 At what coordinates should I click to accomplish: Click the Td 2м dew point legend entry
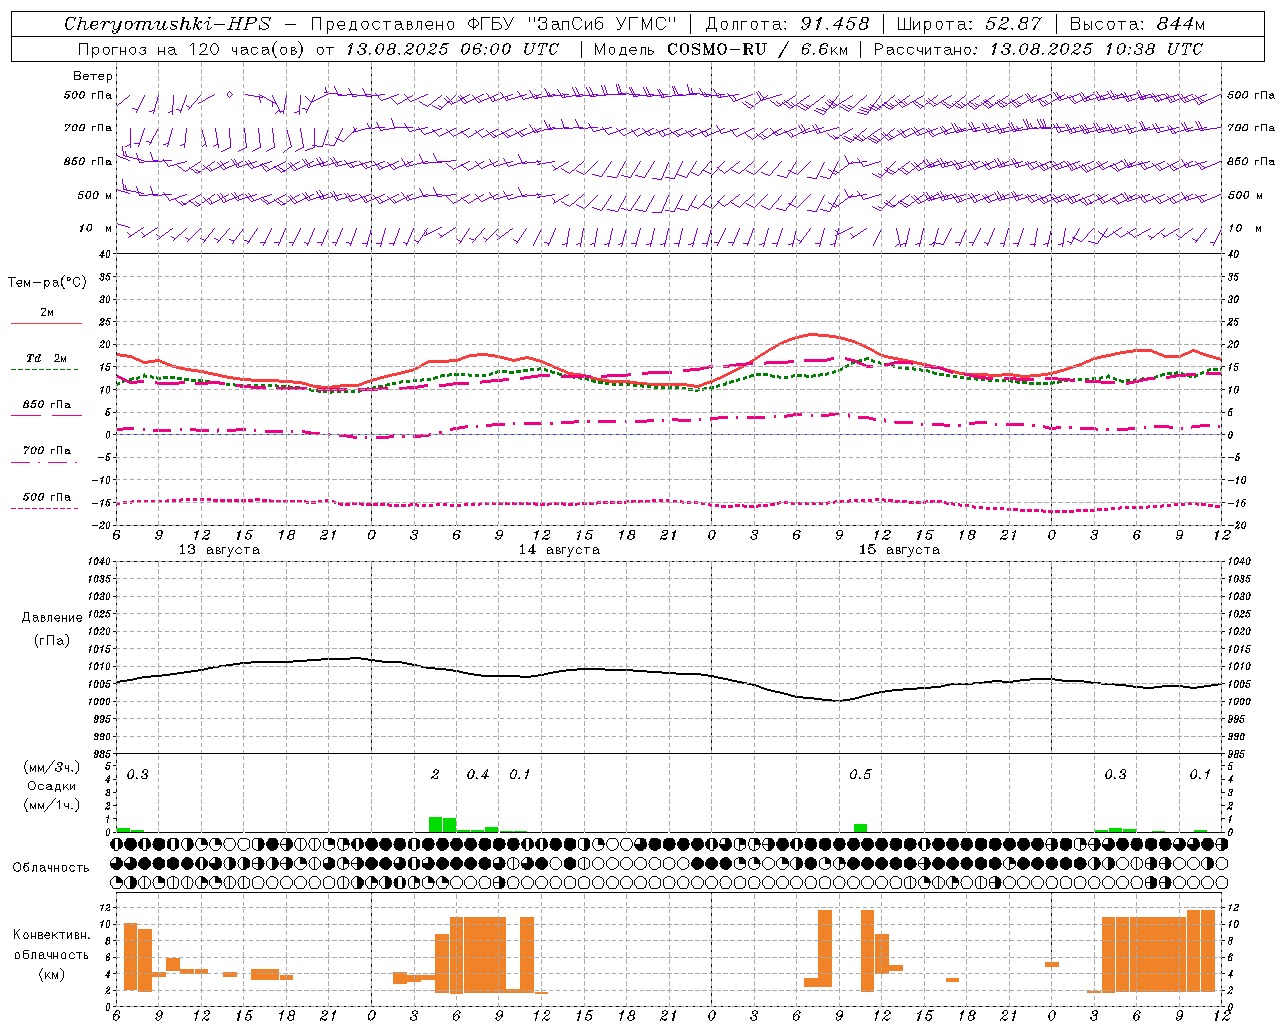click(x=46, y=362)
